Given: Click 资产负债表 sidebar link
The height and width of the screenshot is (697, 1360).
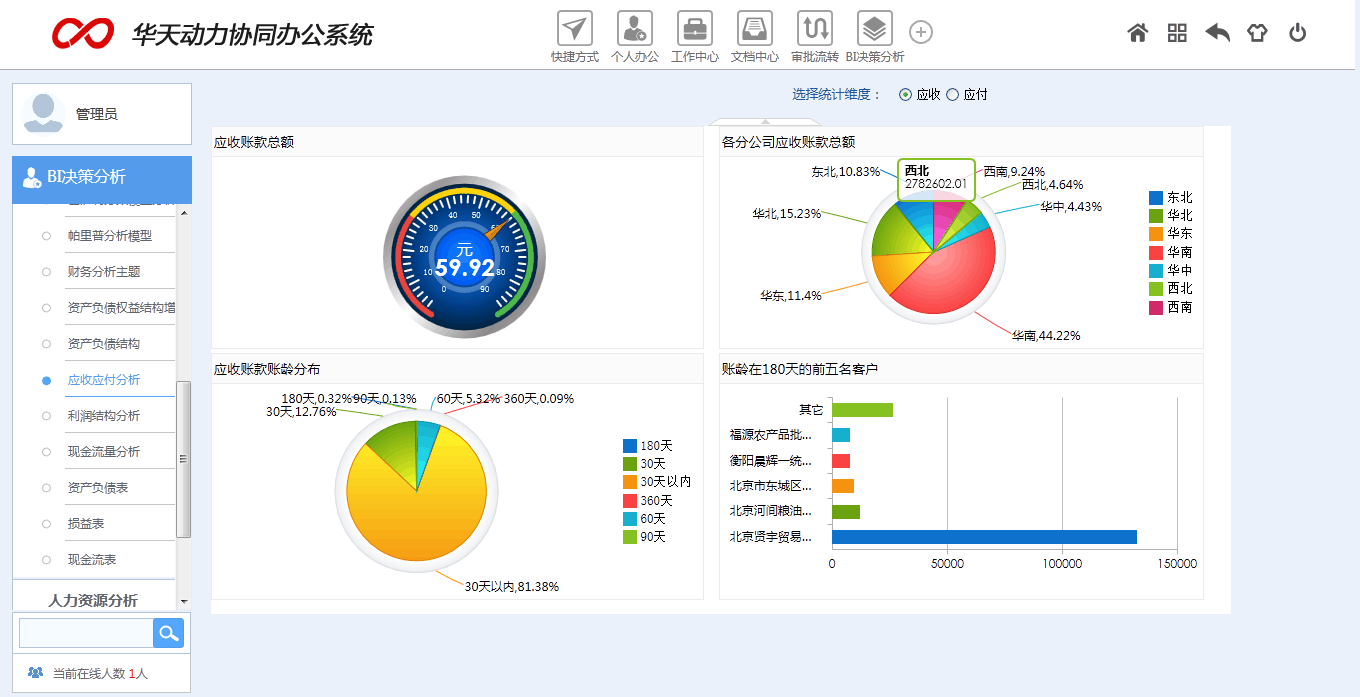Looking at the screenshot, I should click(98, 488).
